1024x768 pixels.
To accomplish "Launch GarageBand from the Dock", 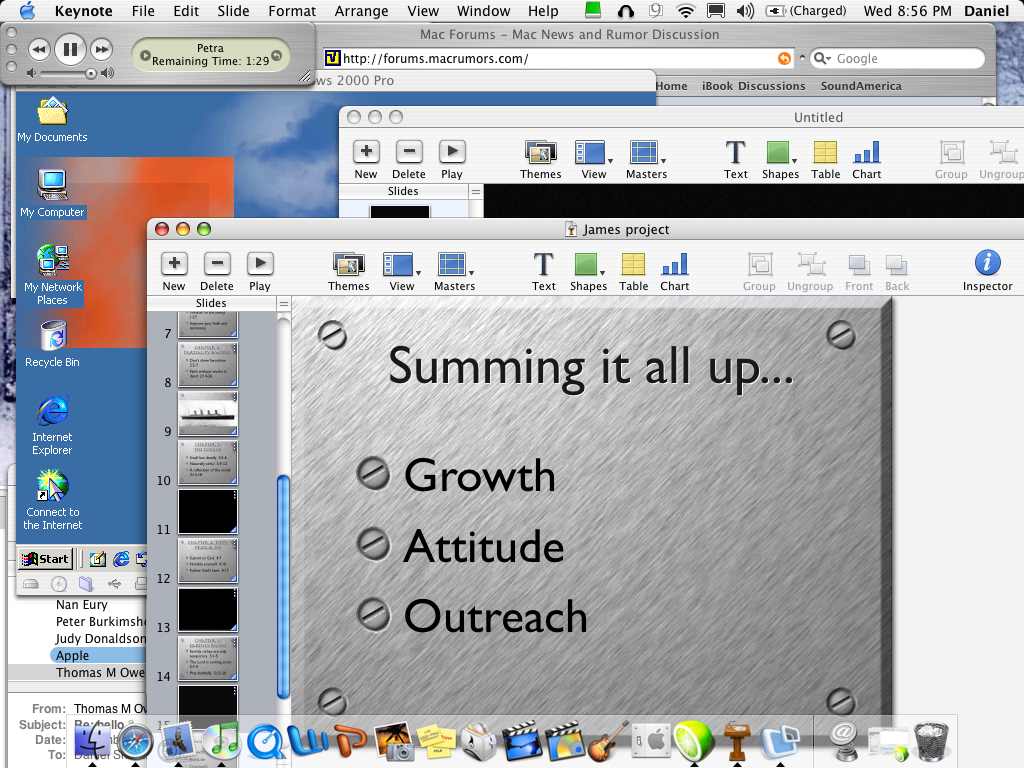I will [x=608, y=742].
